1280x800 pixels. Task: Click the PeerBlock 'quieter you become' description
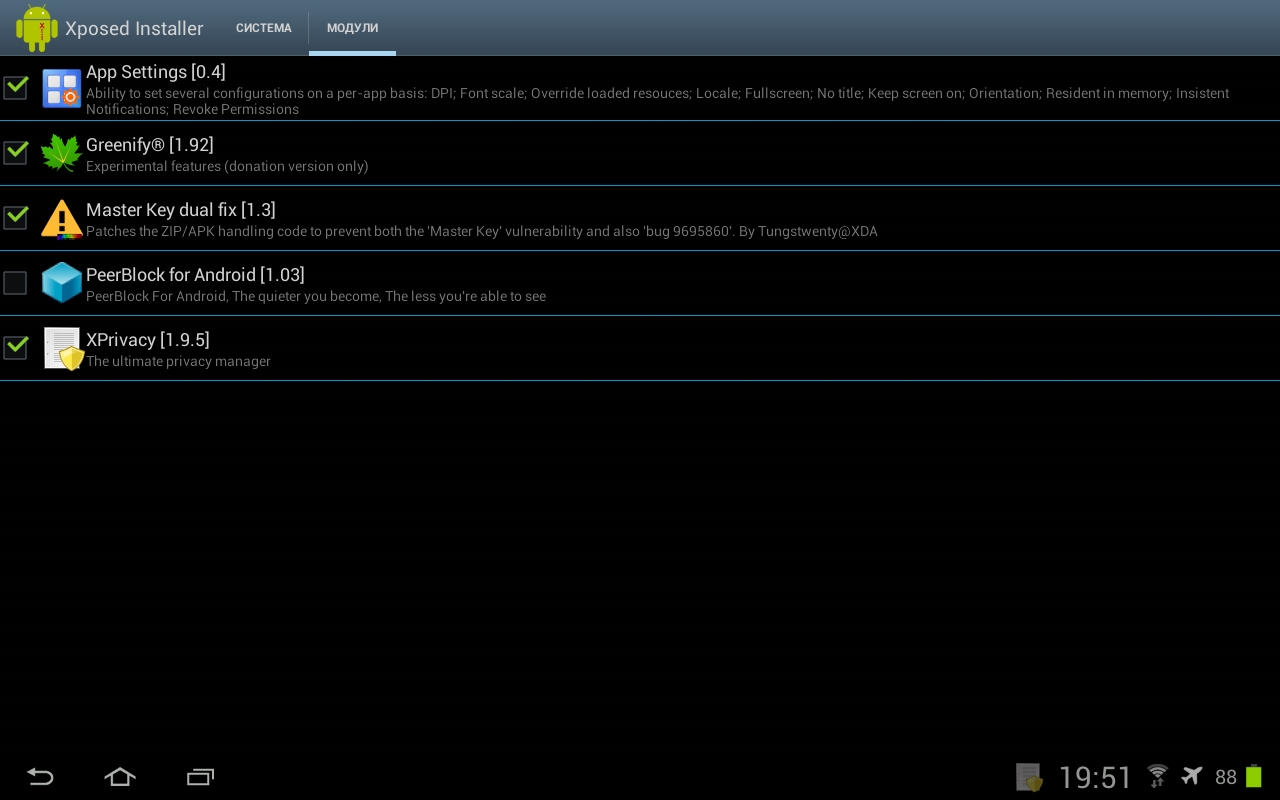(316, 296)
